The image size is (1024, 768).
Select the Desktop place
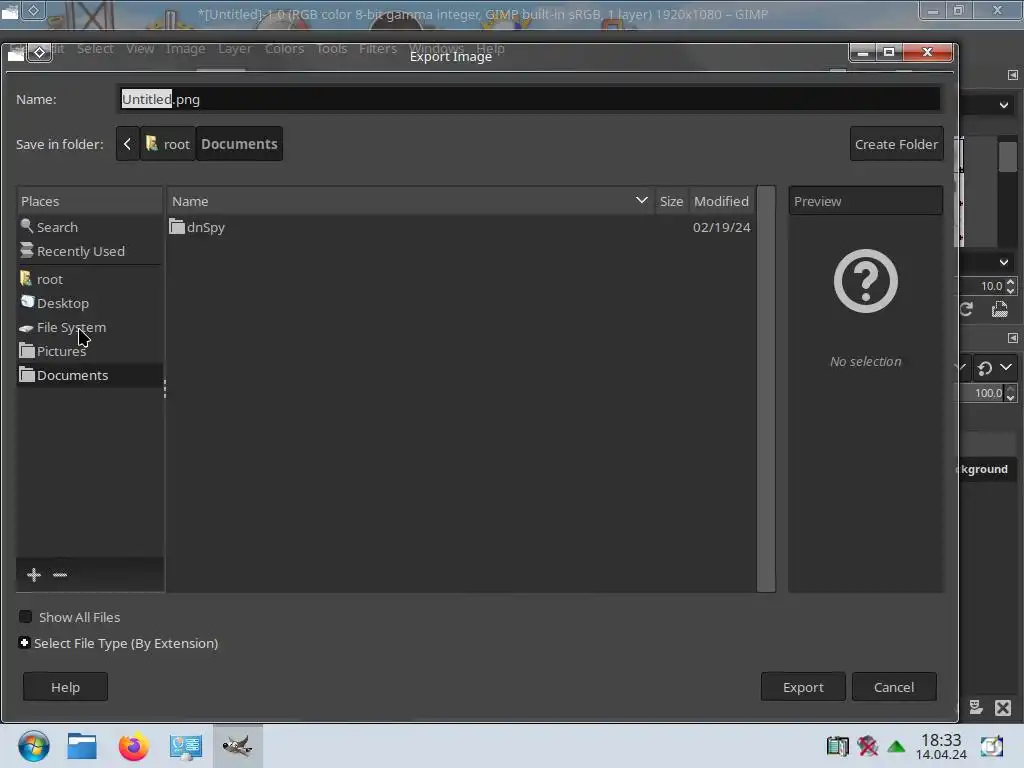tap(63, 303)
